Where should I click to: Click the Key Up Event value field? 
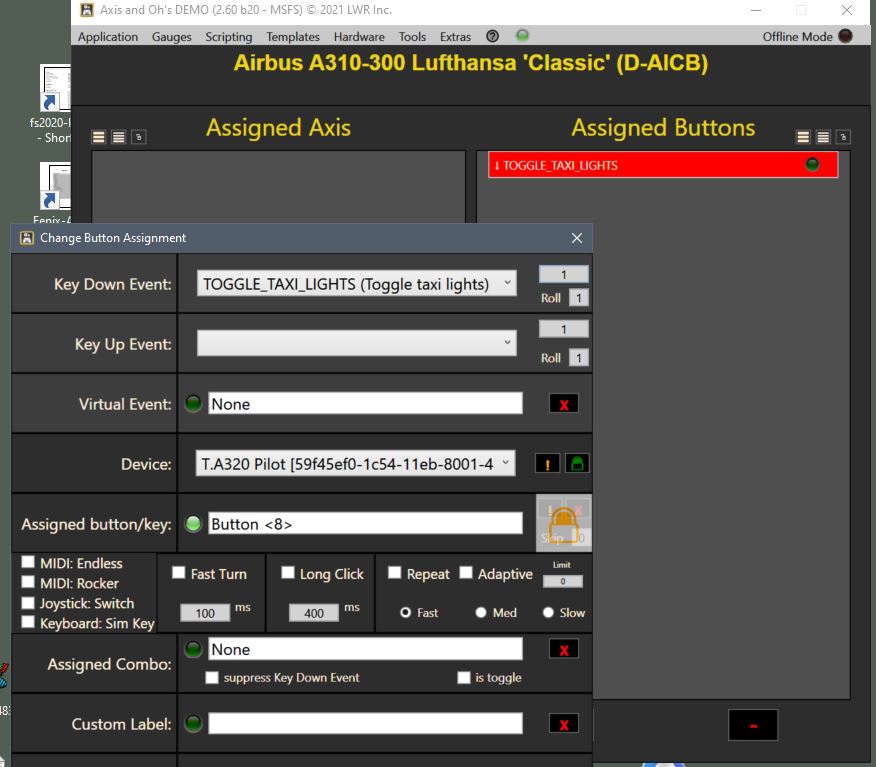(x=564, y=329)
